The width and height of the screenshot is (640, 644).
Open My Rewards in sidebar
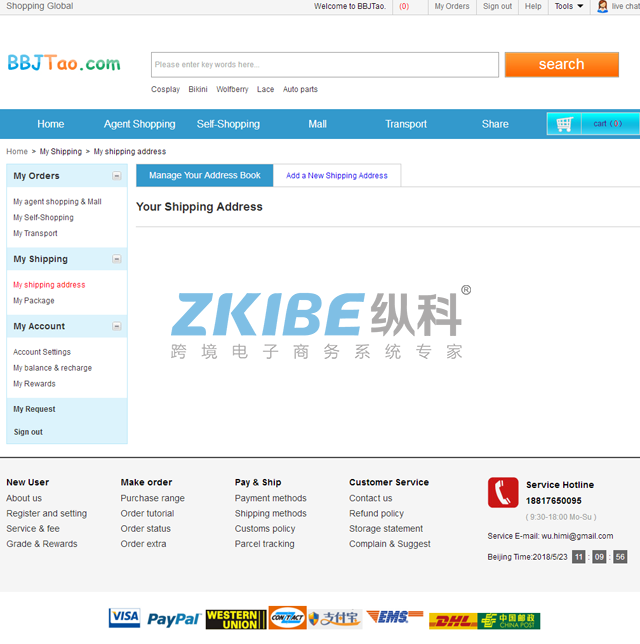(x=34, y=384)
